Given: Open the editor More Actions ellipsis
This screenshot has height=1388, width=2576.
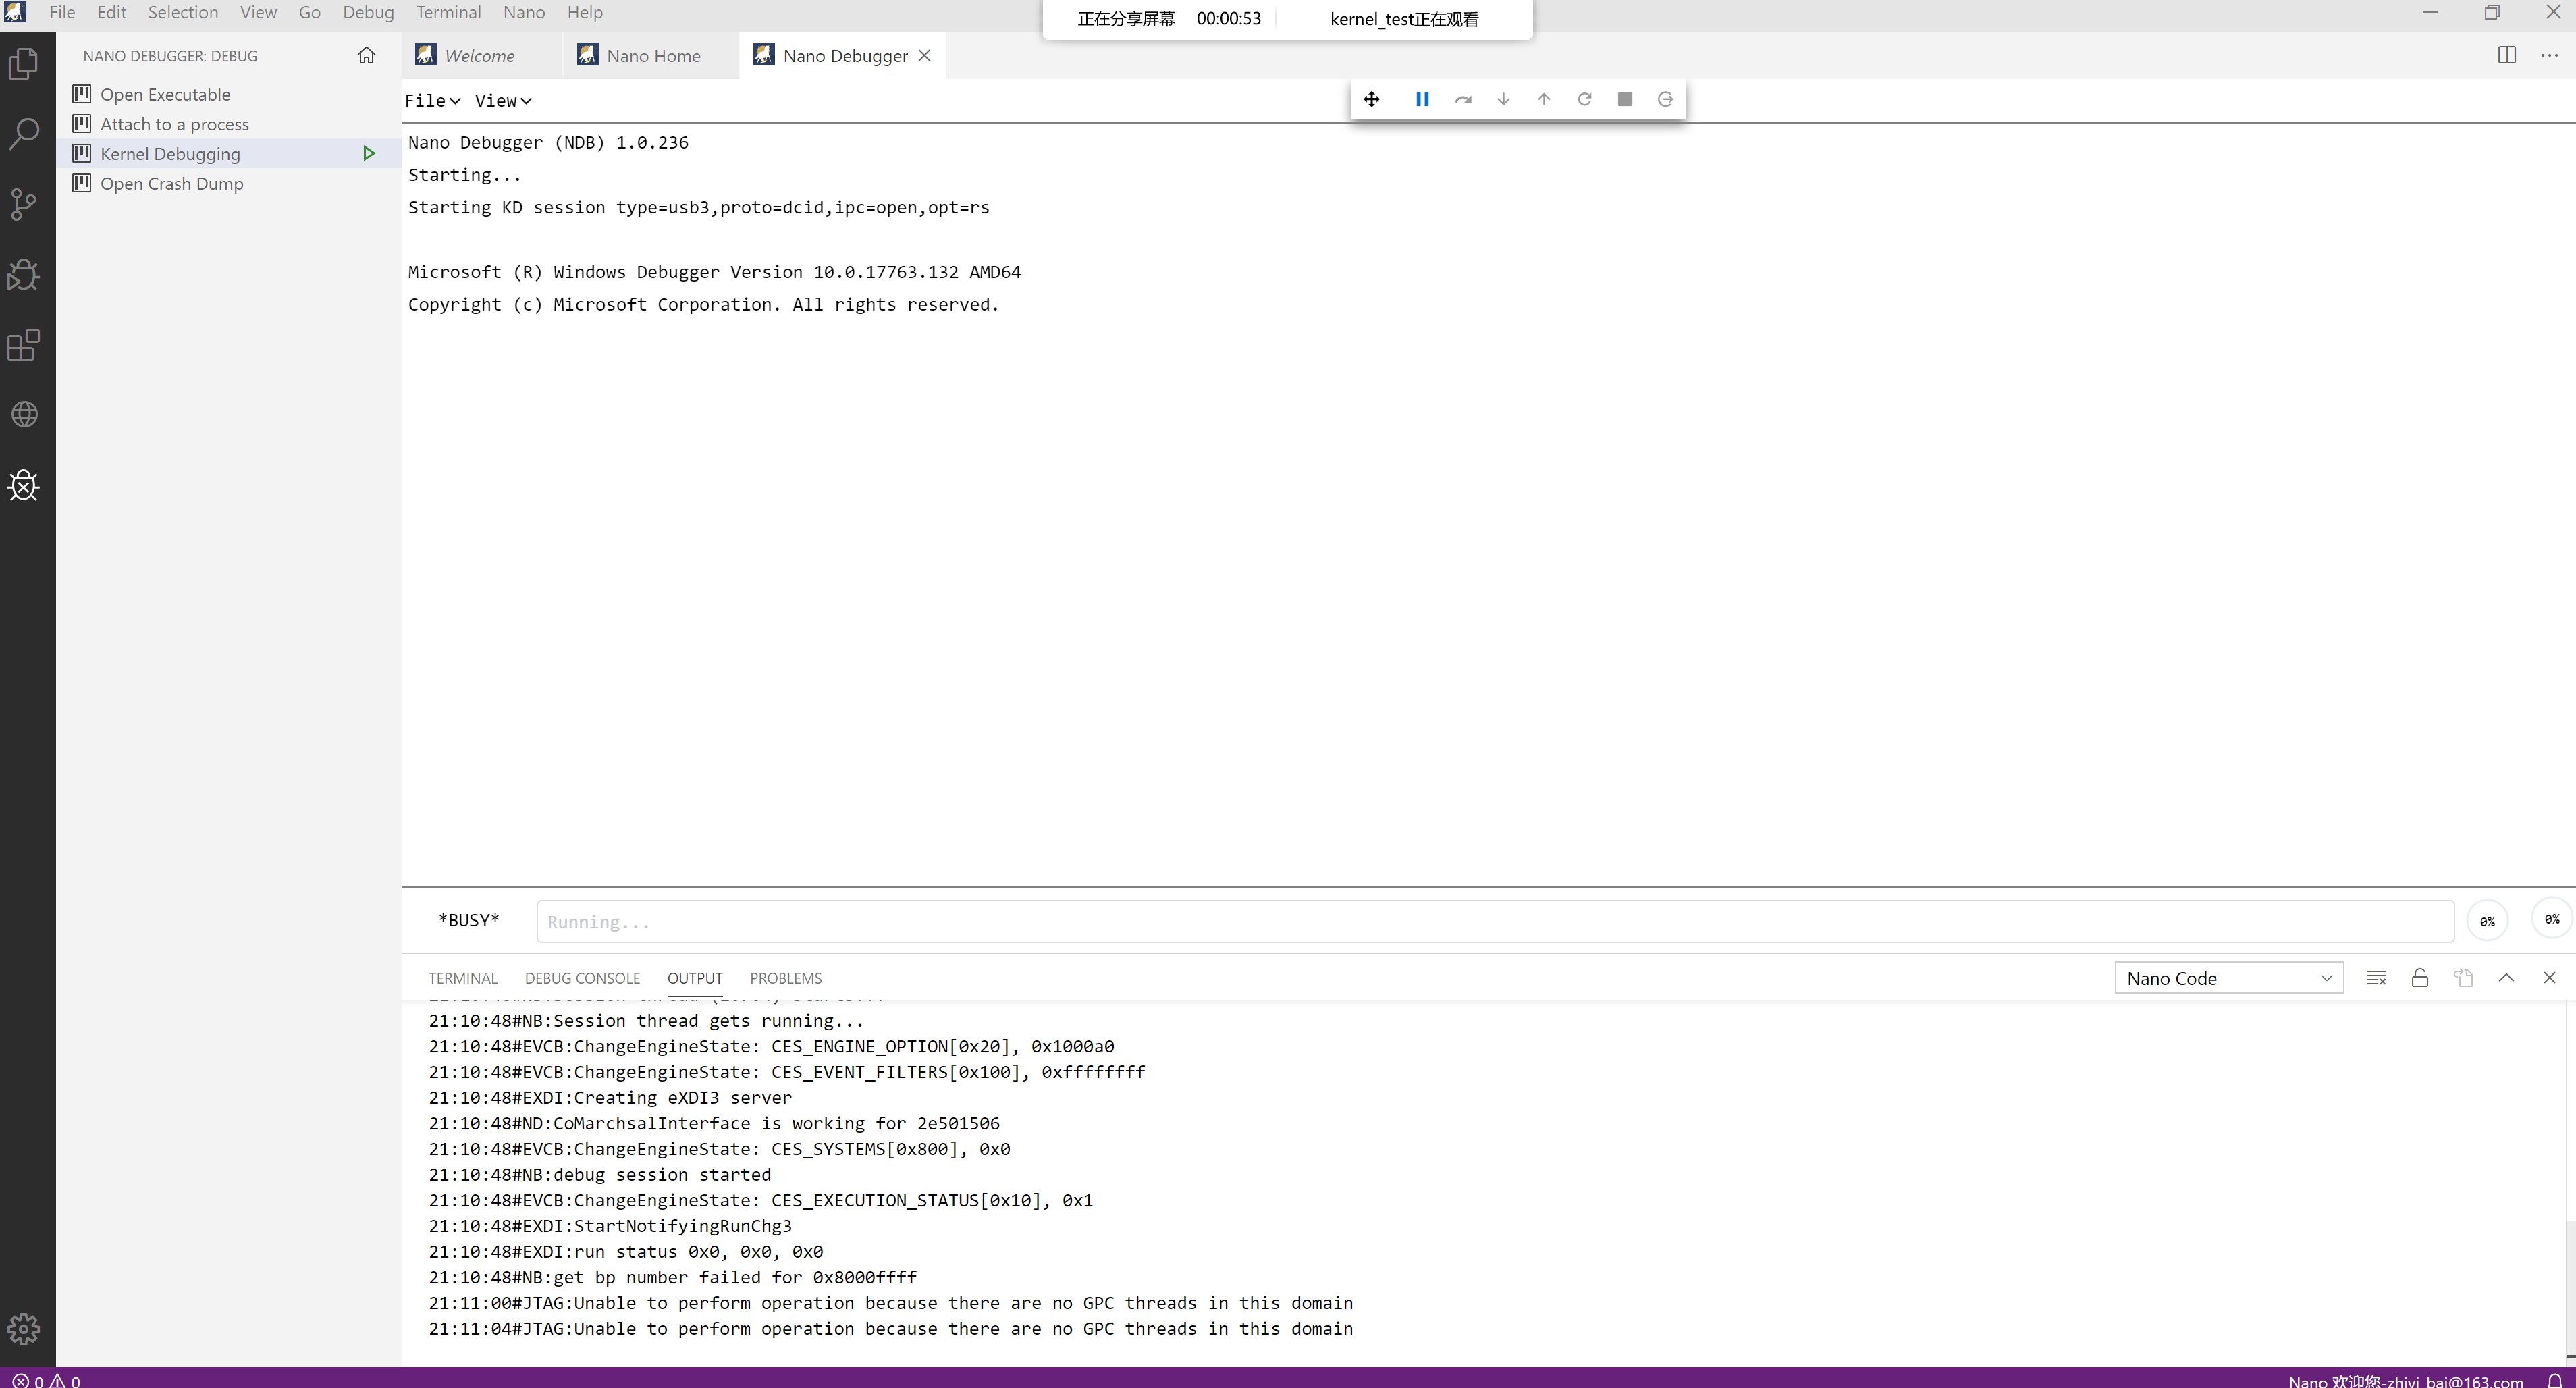Looking at the screenshot, I should coord(2550,55).
